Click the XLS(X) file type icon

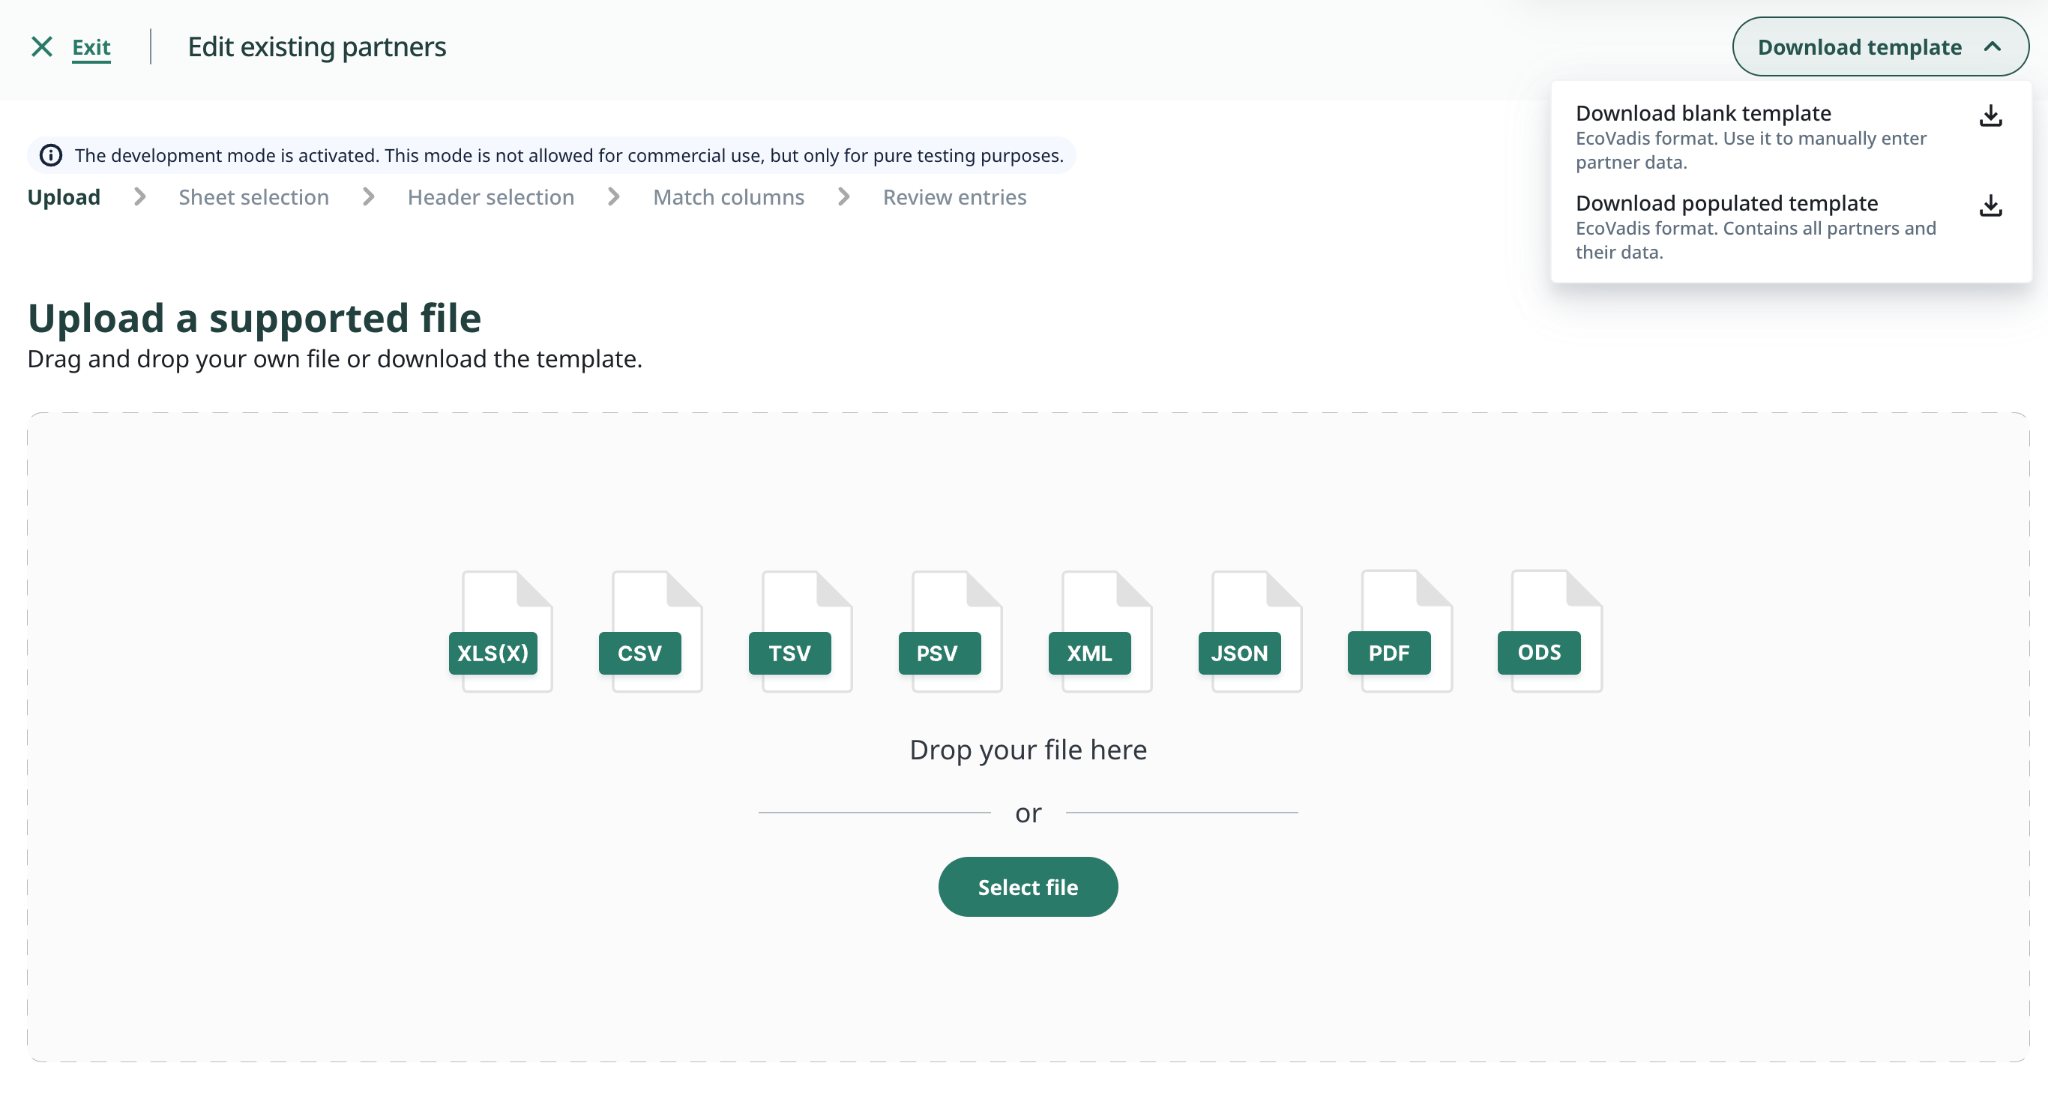pos(501,631)
